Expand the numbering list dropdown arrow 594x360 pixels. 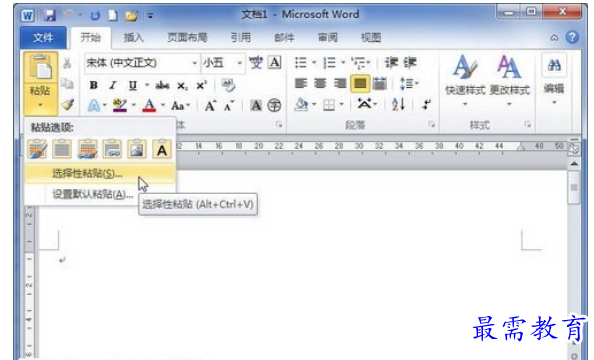pyautogui.click(x=343, y=63)
